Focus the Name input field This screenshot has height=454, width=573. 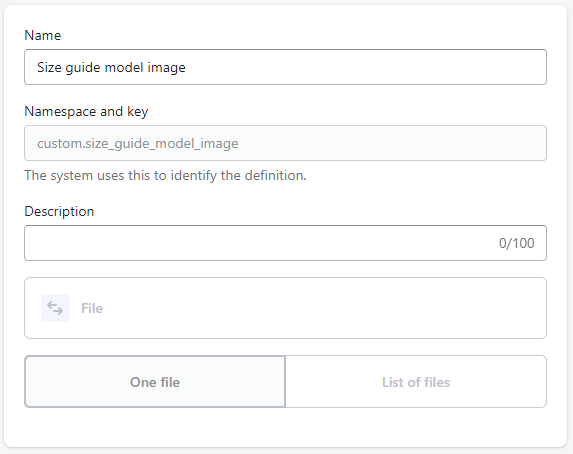tap(285, 67)
